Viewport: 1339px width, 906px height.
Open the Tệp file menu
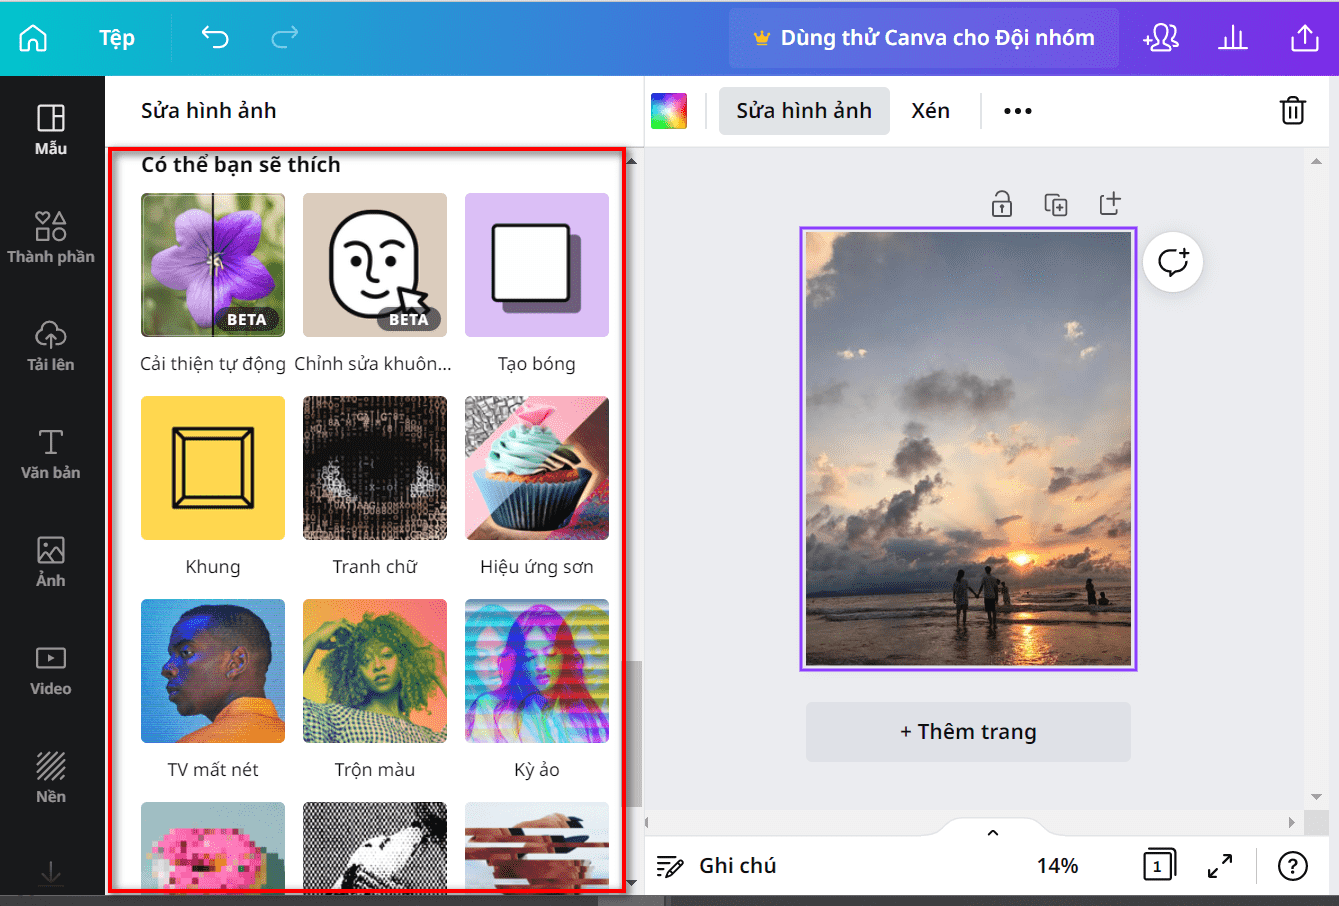coord(117,38)
